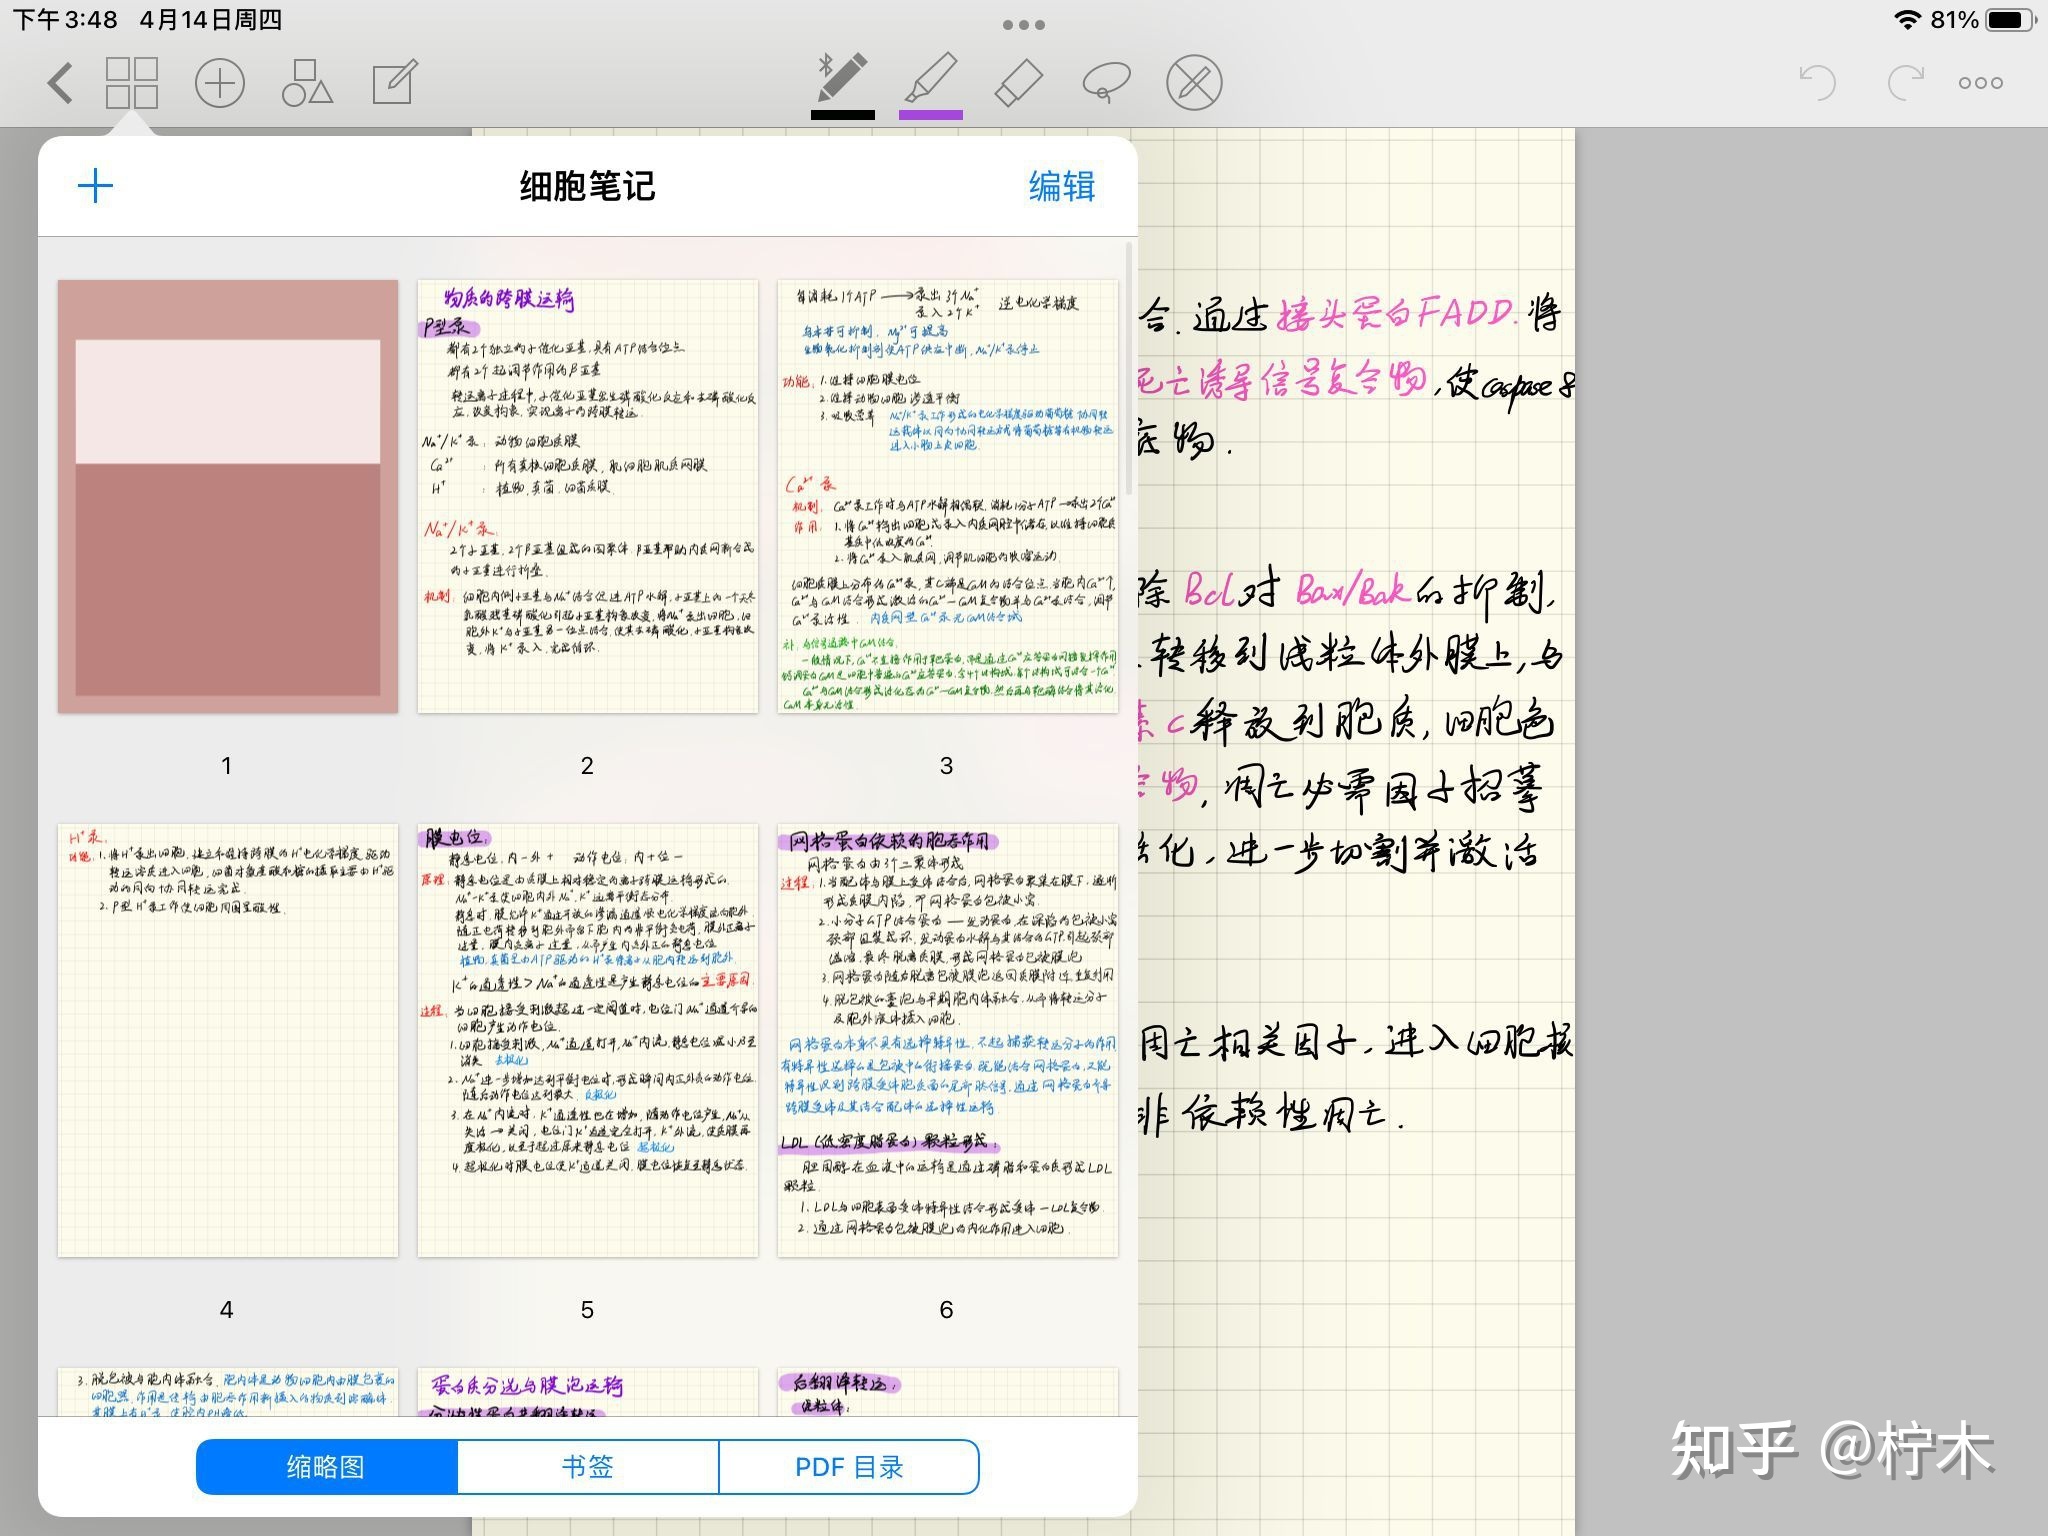Switch to the PDF 目录 tab
2048x1536 pixels.
tap(848, 1466)
